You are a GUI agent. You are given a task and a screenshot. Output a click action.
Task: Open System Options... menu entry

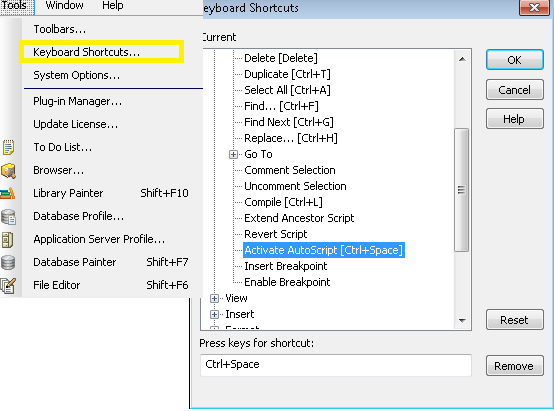(x=76, y=75)
